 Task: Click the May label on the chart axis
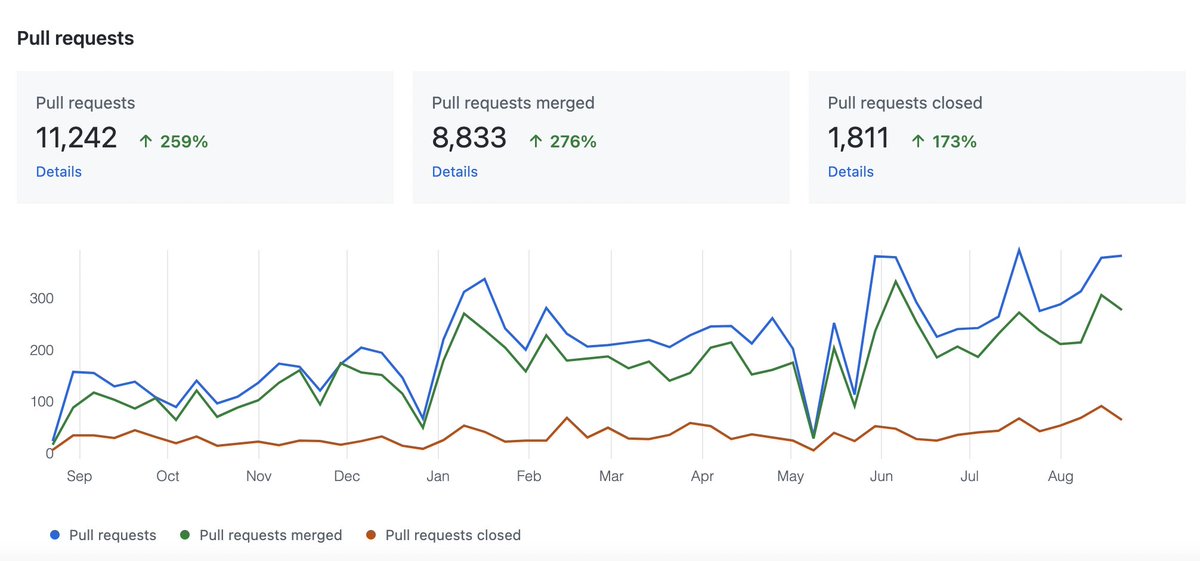(790, 476)
